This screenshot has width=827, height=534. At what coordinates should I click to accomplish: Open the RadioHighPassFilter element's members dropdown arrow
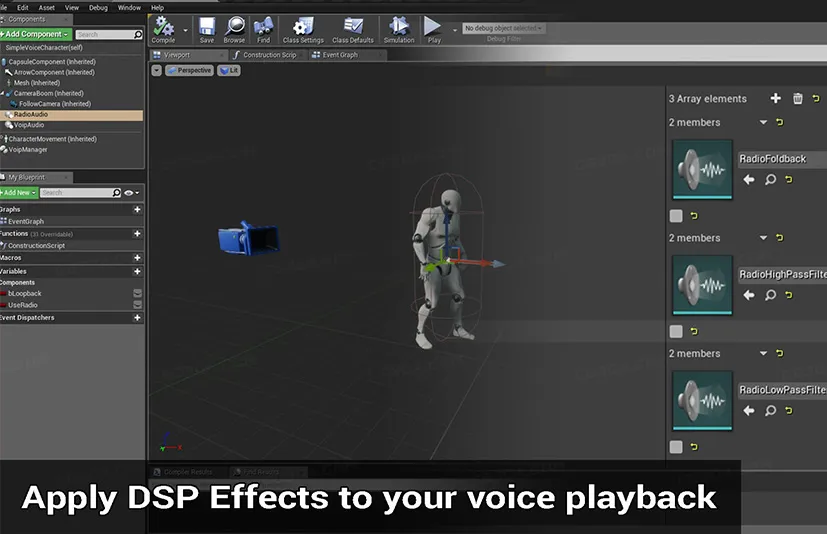763,238
